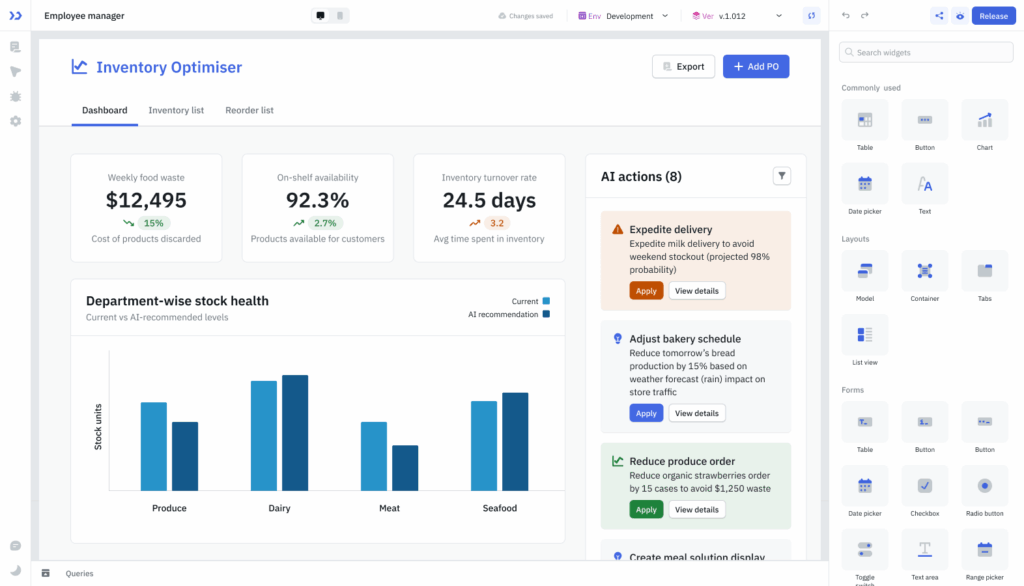The height and width of the screenshot is (586, 1024).
Task: Click the share icon in the top bar
Action: click(938, 15)
